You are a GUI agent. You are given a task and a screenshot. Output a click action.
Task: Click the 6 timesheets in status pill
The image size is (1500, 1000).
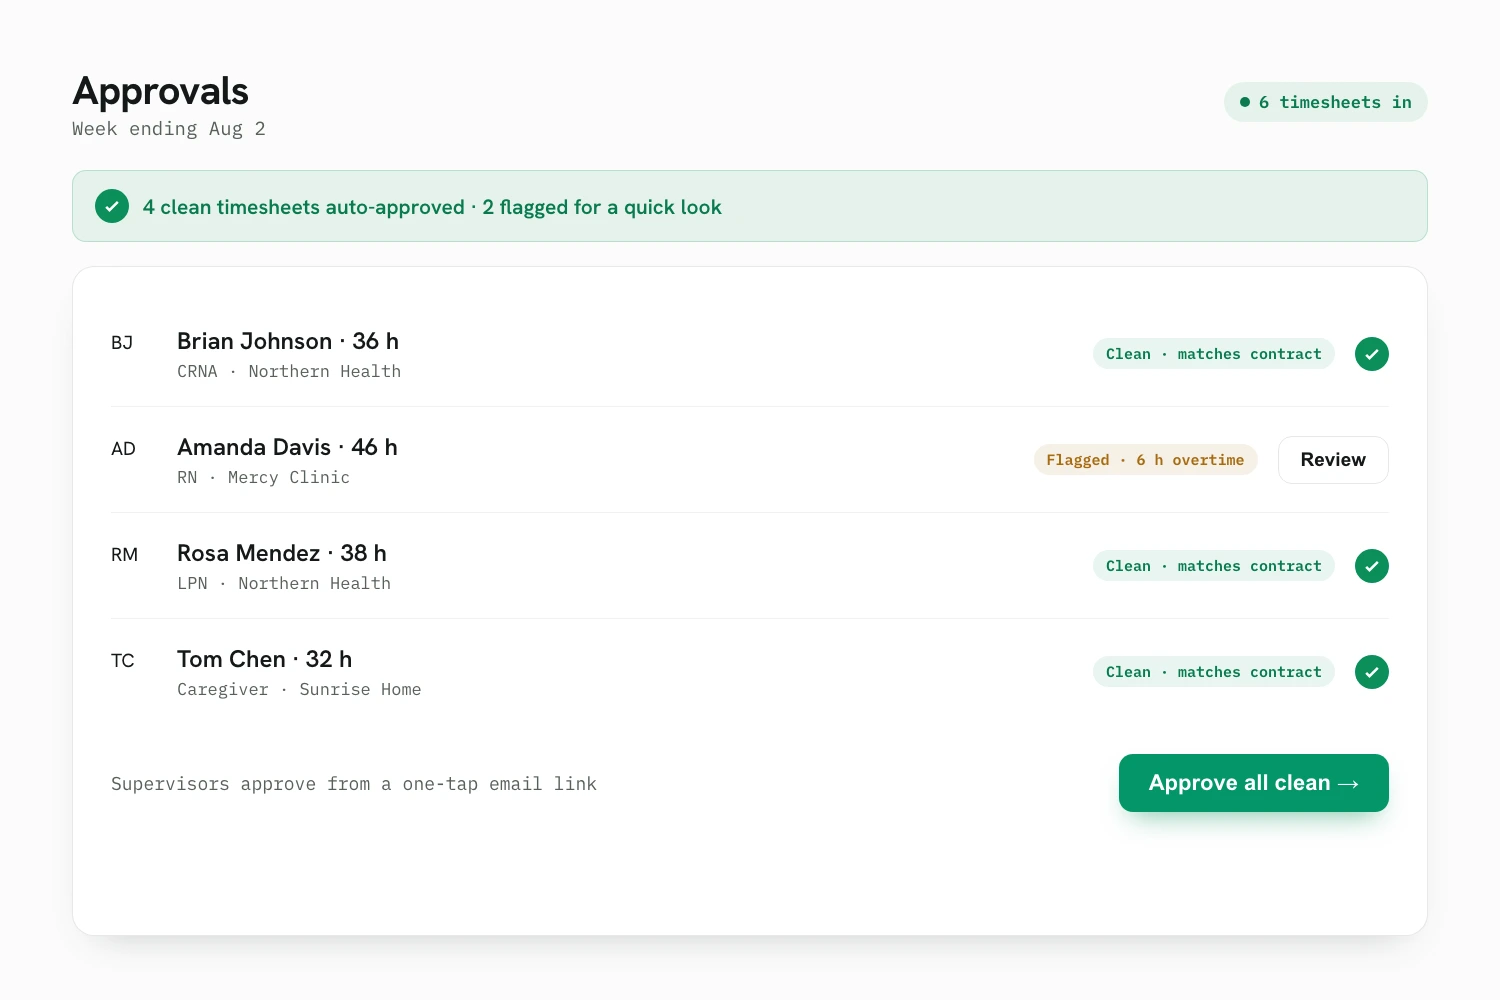click(x=1326, y=102)
